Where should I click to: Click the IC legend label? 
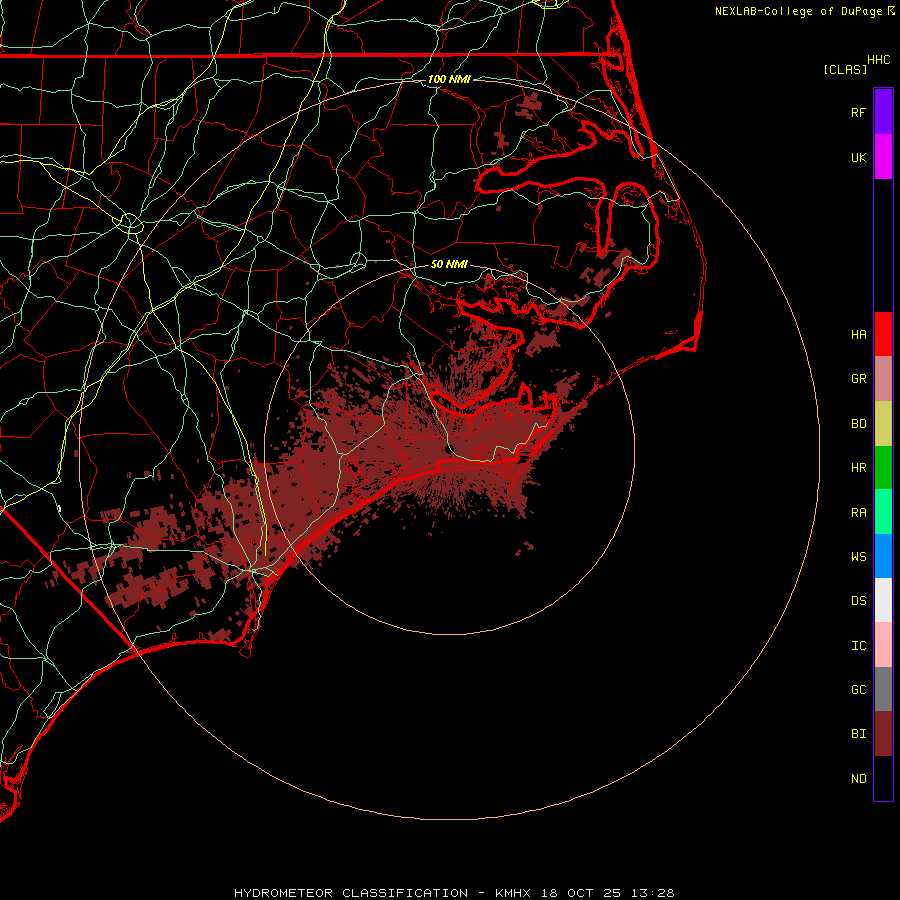(858, 645)
